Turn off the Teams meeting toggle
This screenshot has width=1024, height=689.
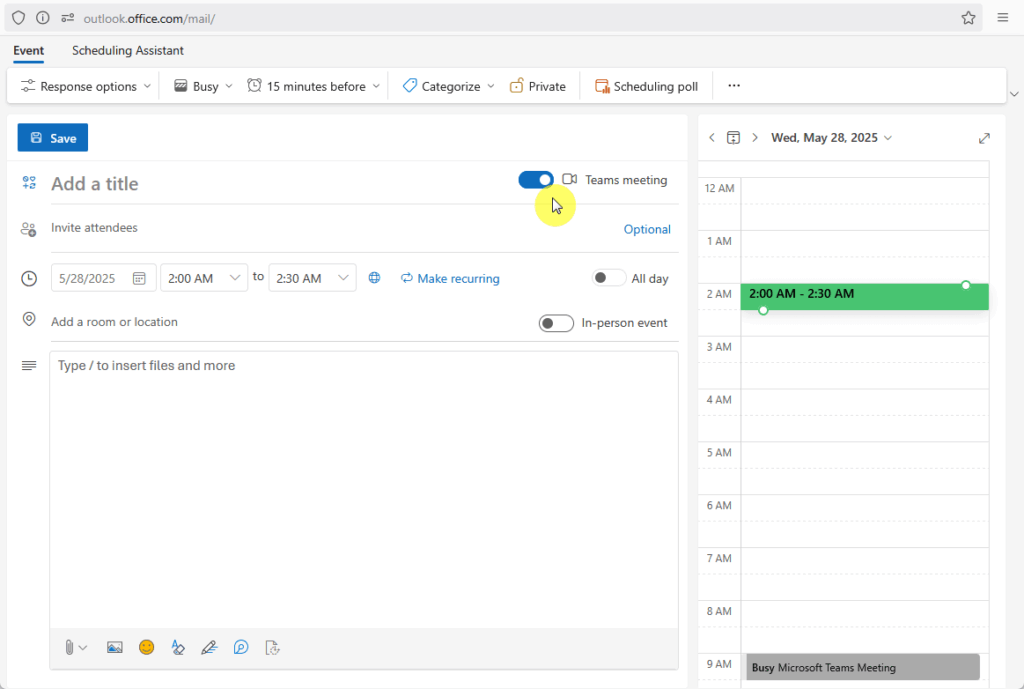[x=536, y=180]
